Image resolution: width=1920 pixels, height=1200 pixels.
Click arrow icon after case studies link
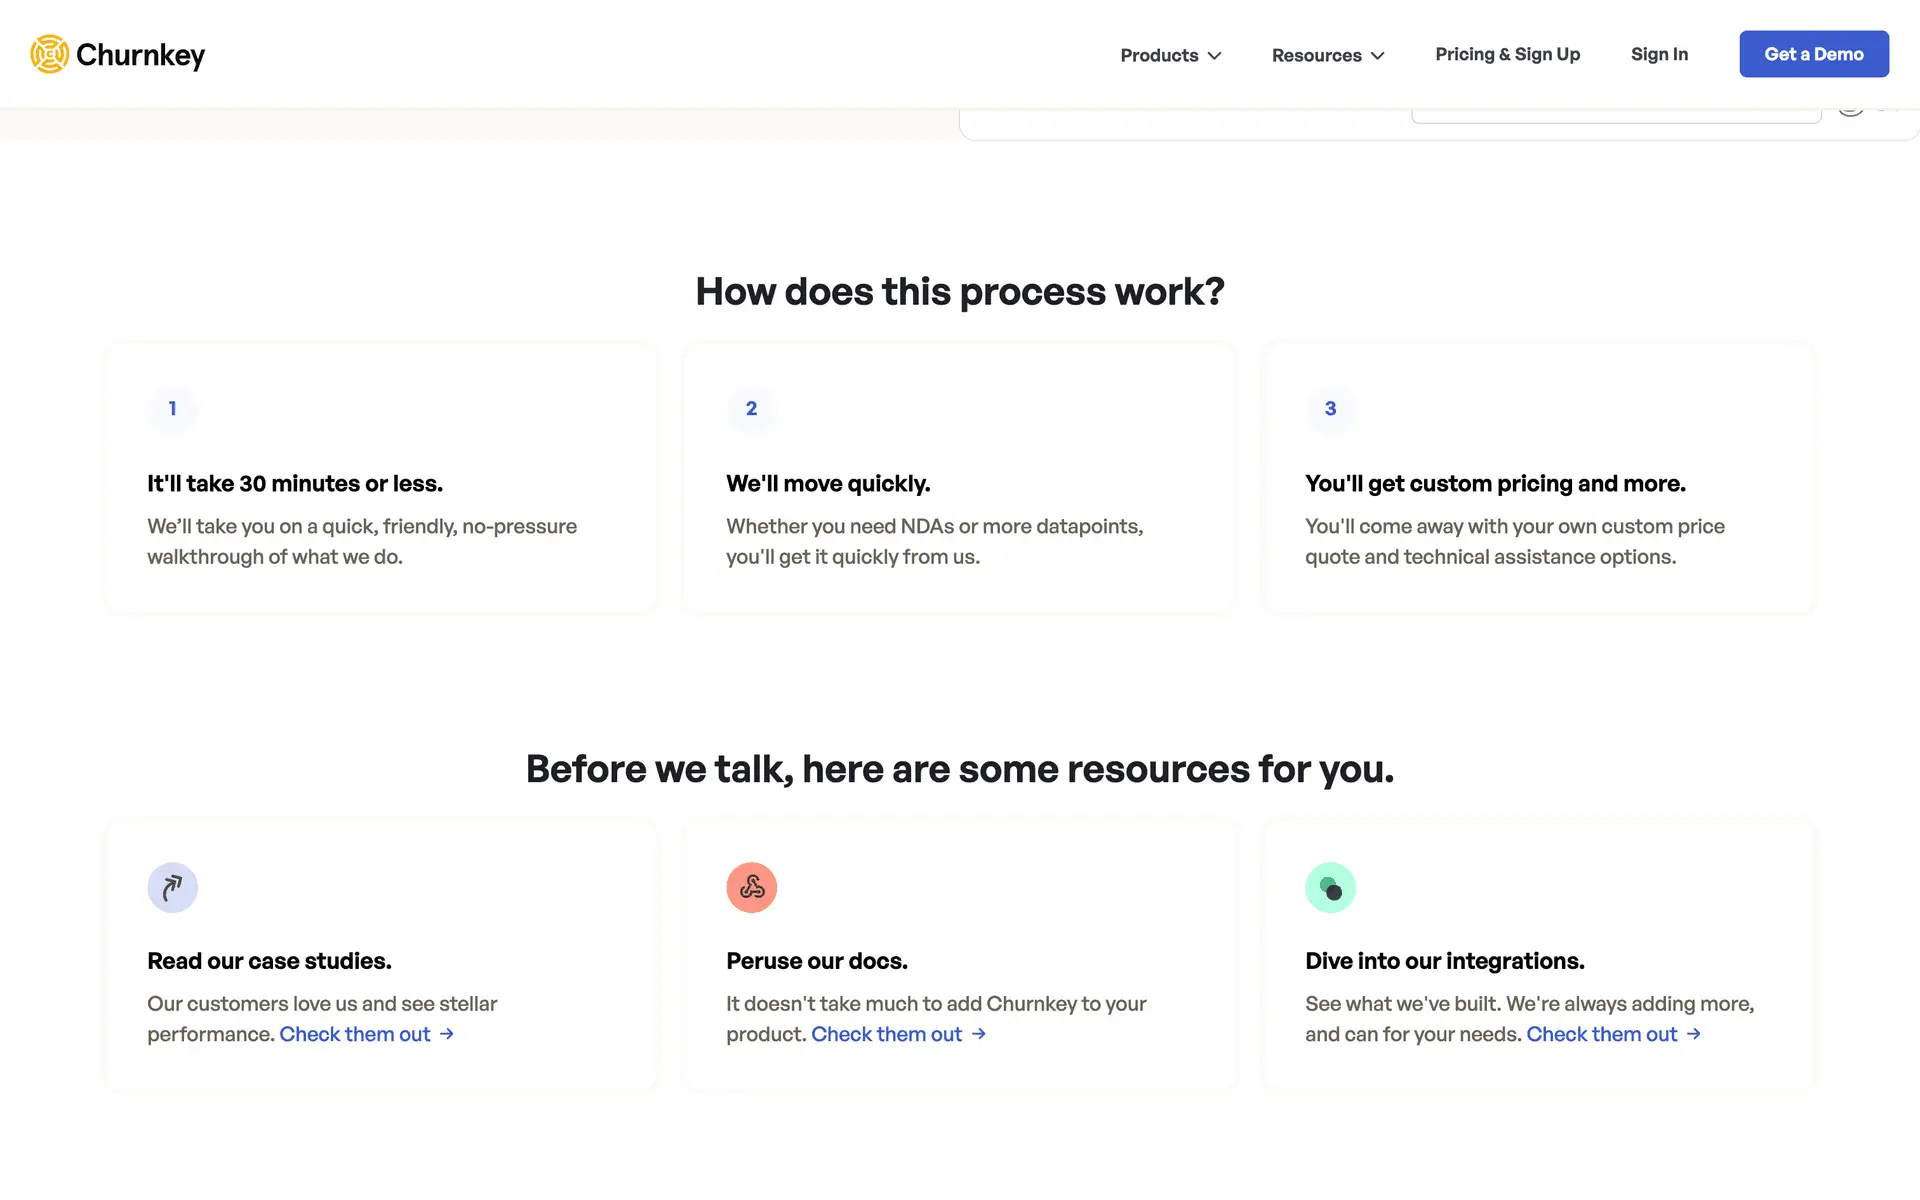[x=447, y=1034]
